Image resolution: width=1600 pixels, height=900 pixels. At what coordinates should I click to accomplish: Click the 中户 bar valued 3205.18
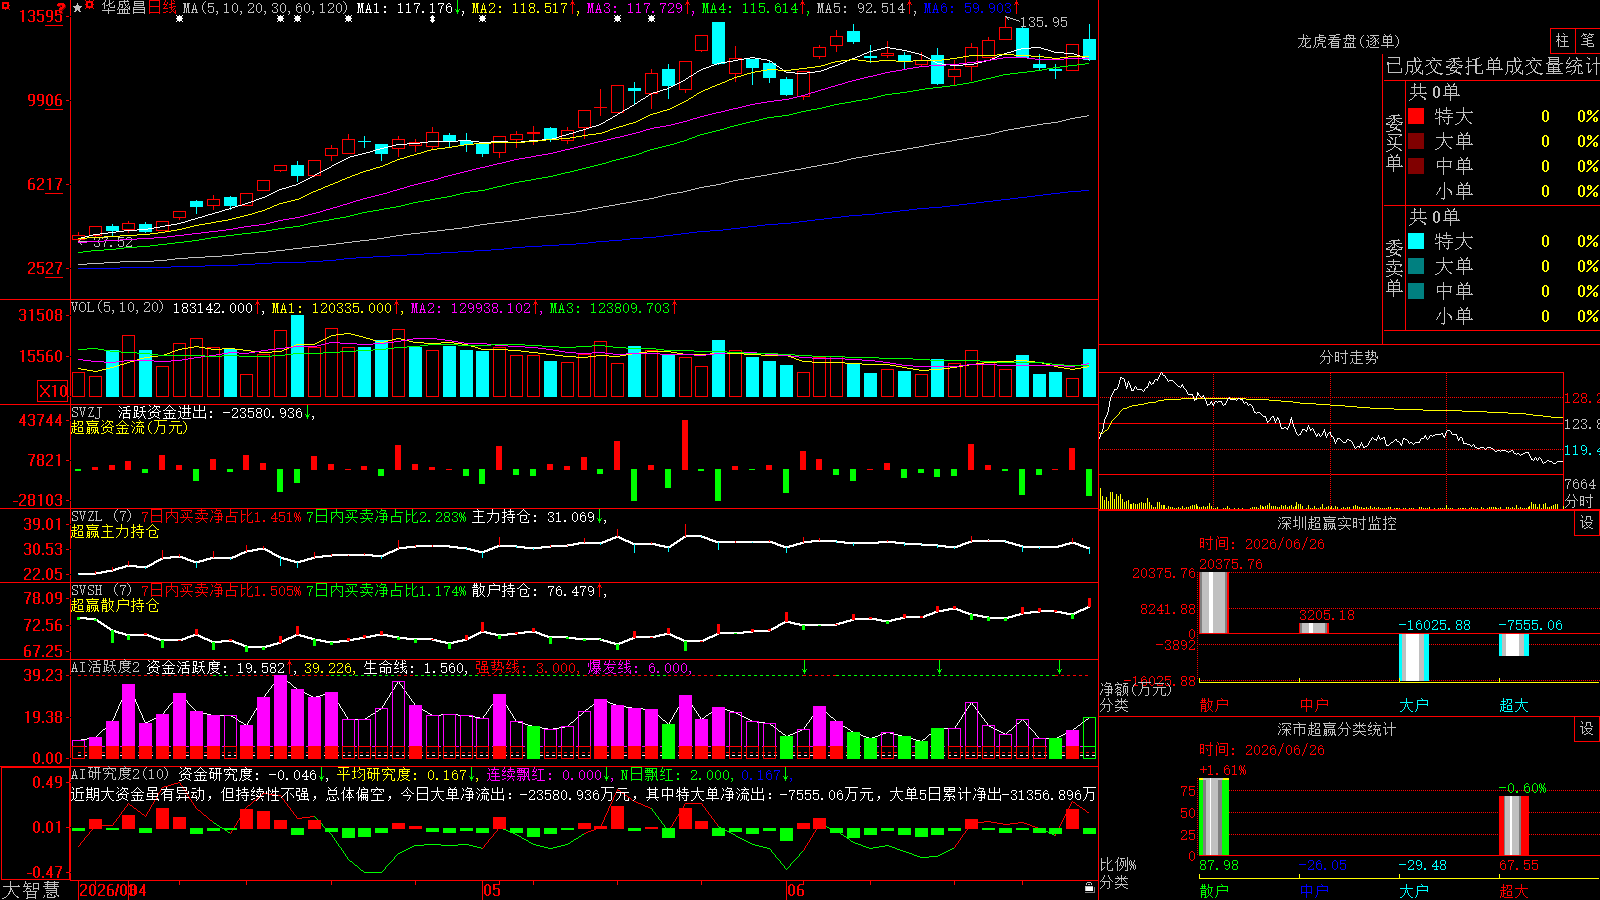click(1314, 627)
